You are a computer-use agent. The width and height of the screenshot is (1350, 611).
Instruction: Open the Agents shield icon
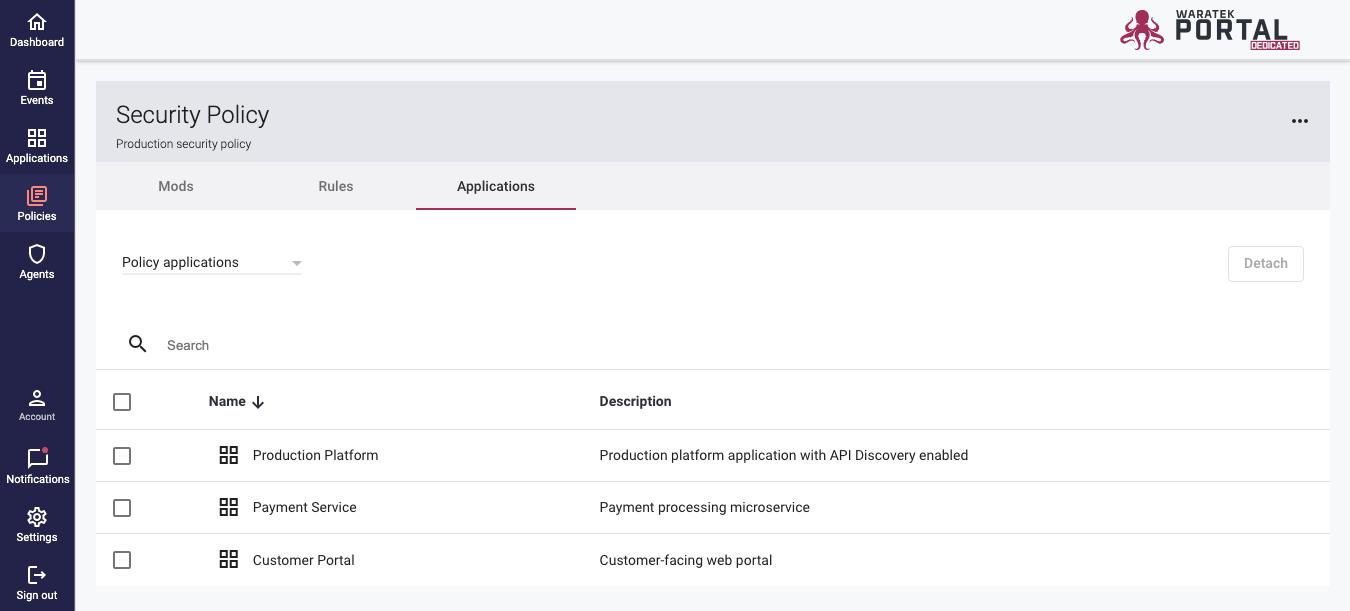coord(37,254)
